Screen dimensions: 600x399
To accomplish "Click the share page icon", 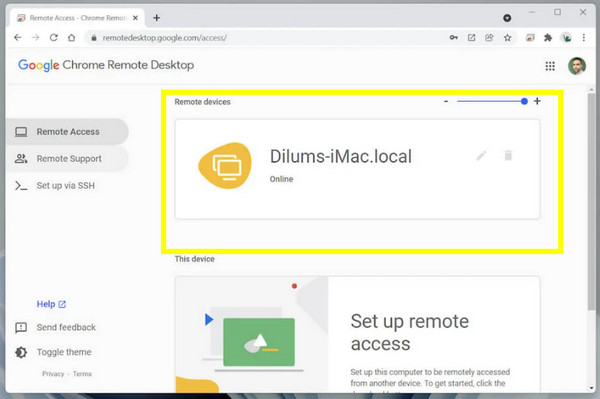I will coord(489,37).
